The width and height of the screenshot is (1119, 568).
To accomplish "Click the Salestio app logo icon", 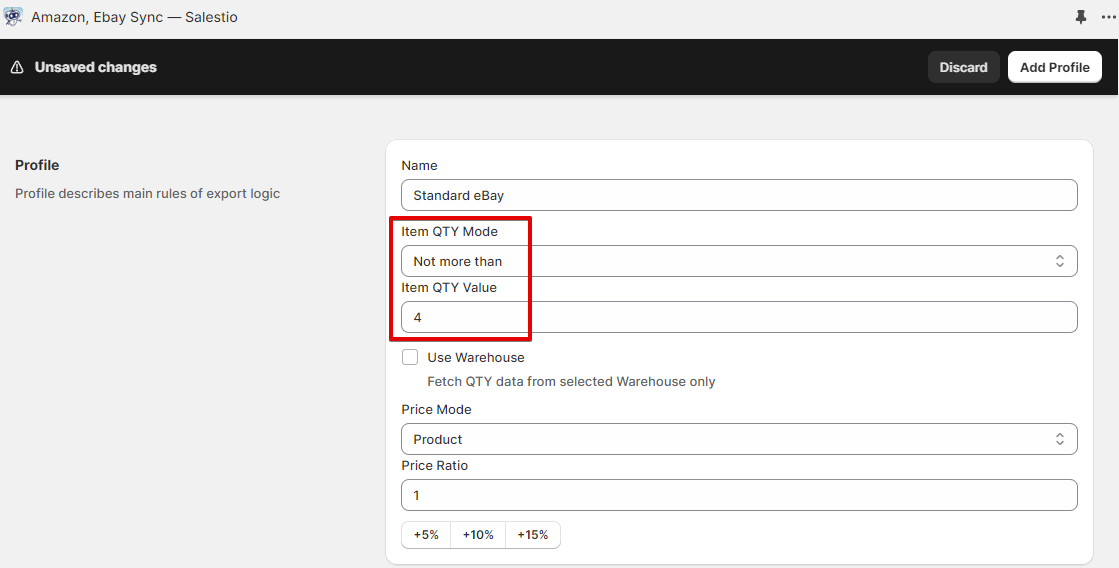I will tap(14, 17).
